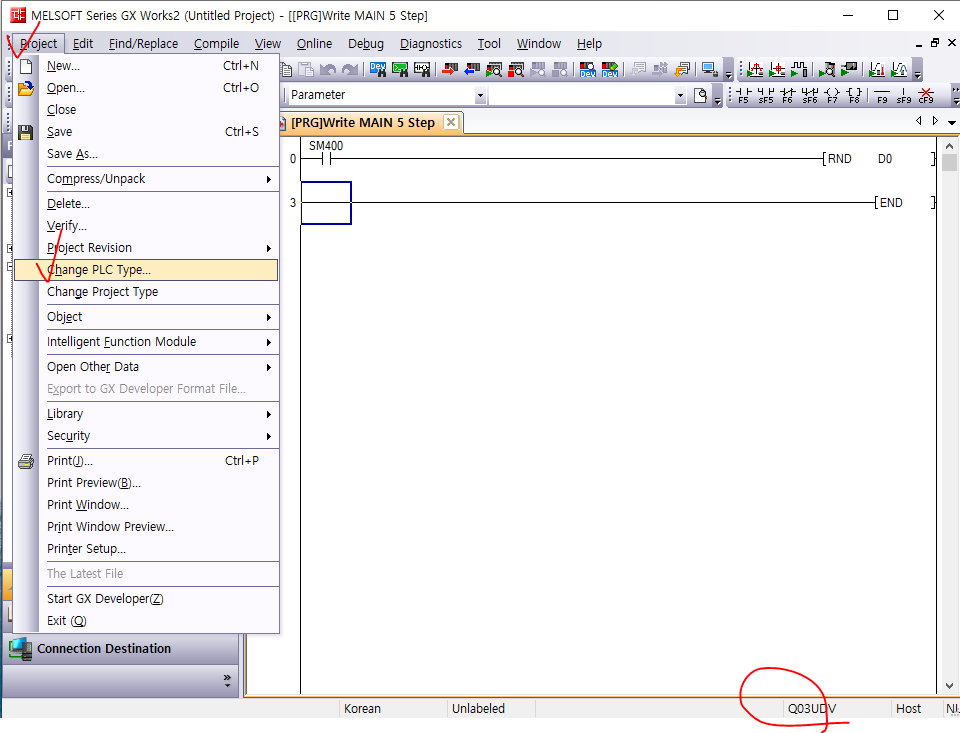This screenshot has width=960, height=733.
Task: Insert closed contact with F6 icon
Action: click(787, 95)
